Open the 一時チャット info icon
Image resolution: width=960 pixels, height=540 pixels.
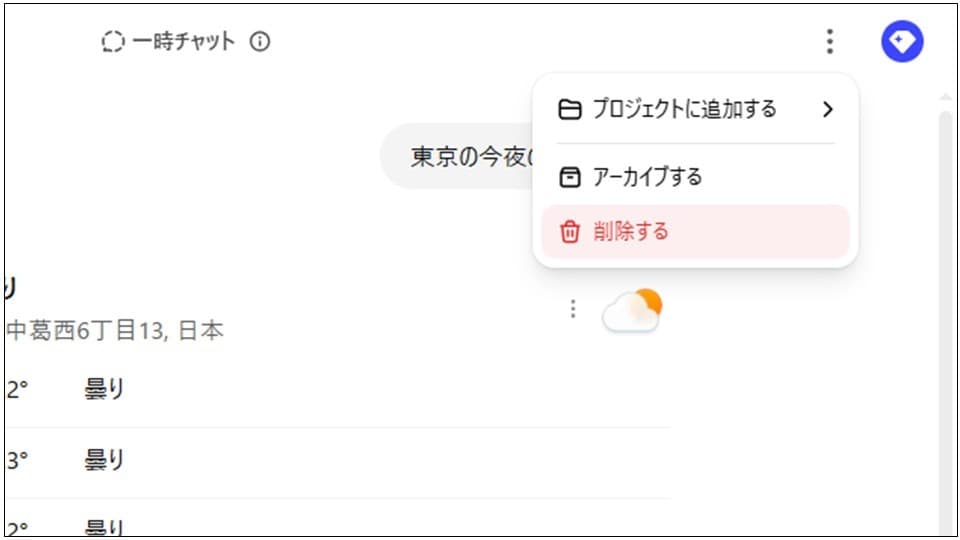pyautogui.click(x=260, y=42)
